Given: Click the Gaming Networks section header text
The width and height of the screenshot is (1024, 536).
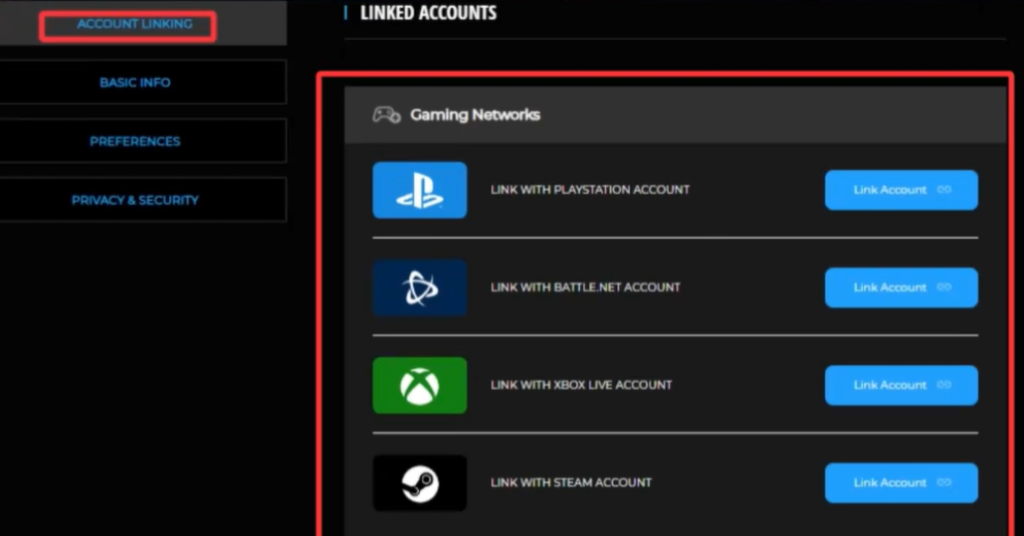Looking at the screenshot, I should (475, 115).
